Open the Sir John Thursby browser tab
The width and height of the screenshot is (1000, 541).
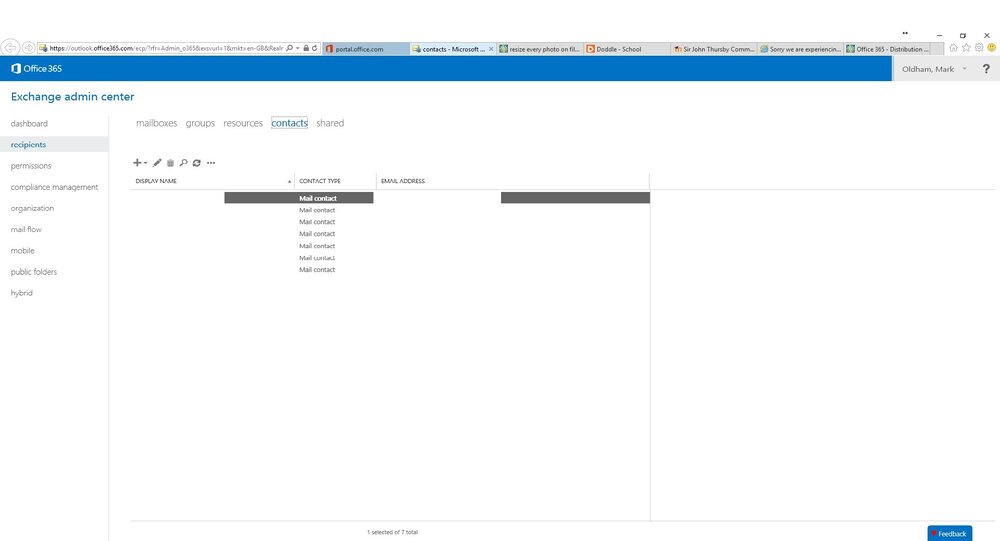tap(714, 49)
